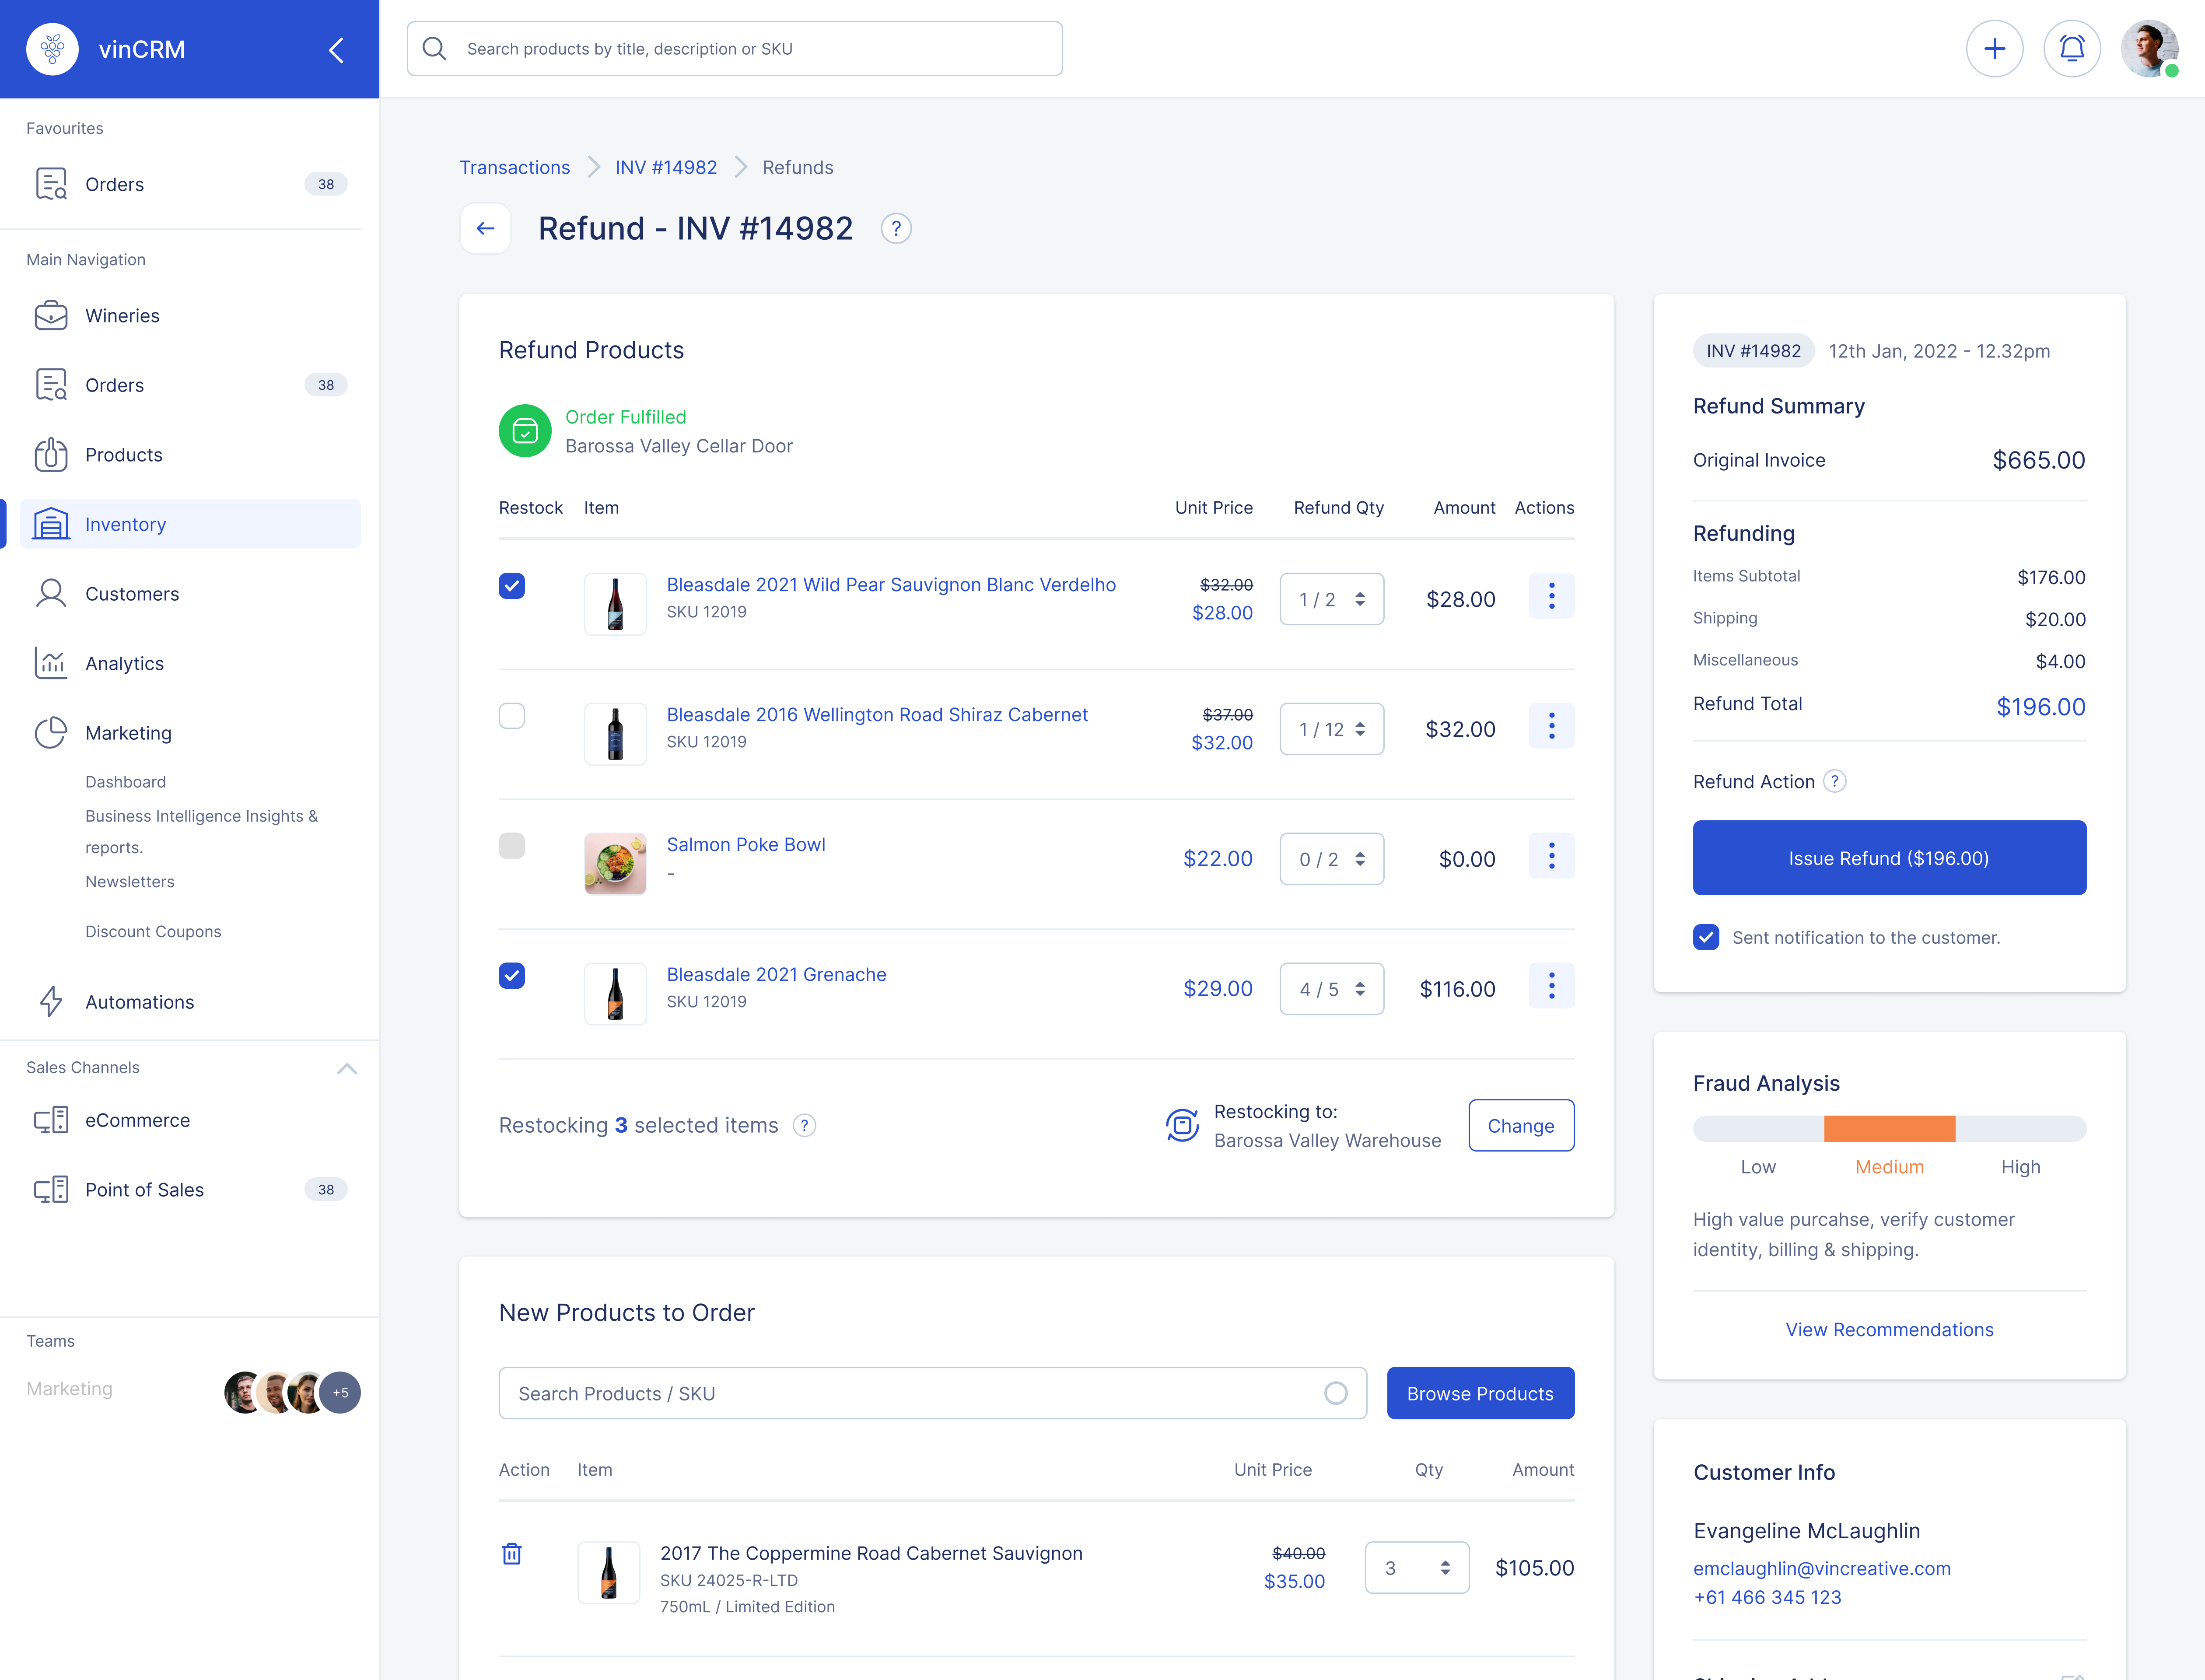
Task: Open Orders under Favourites
Action: click(190, 184)
